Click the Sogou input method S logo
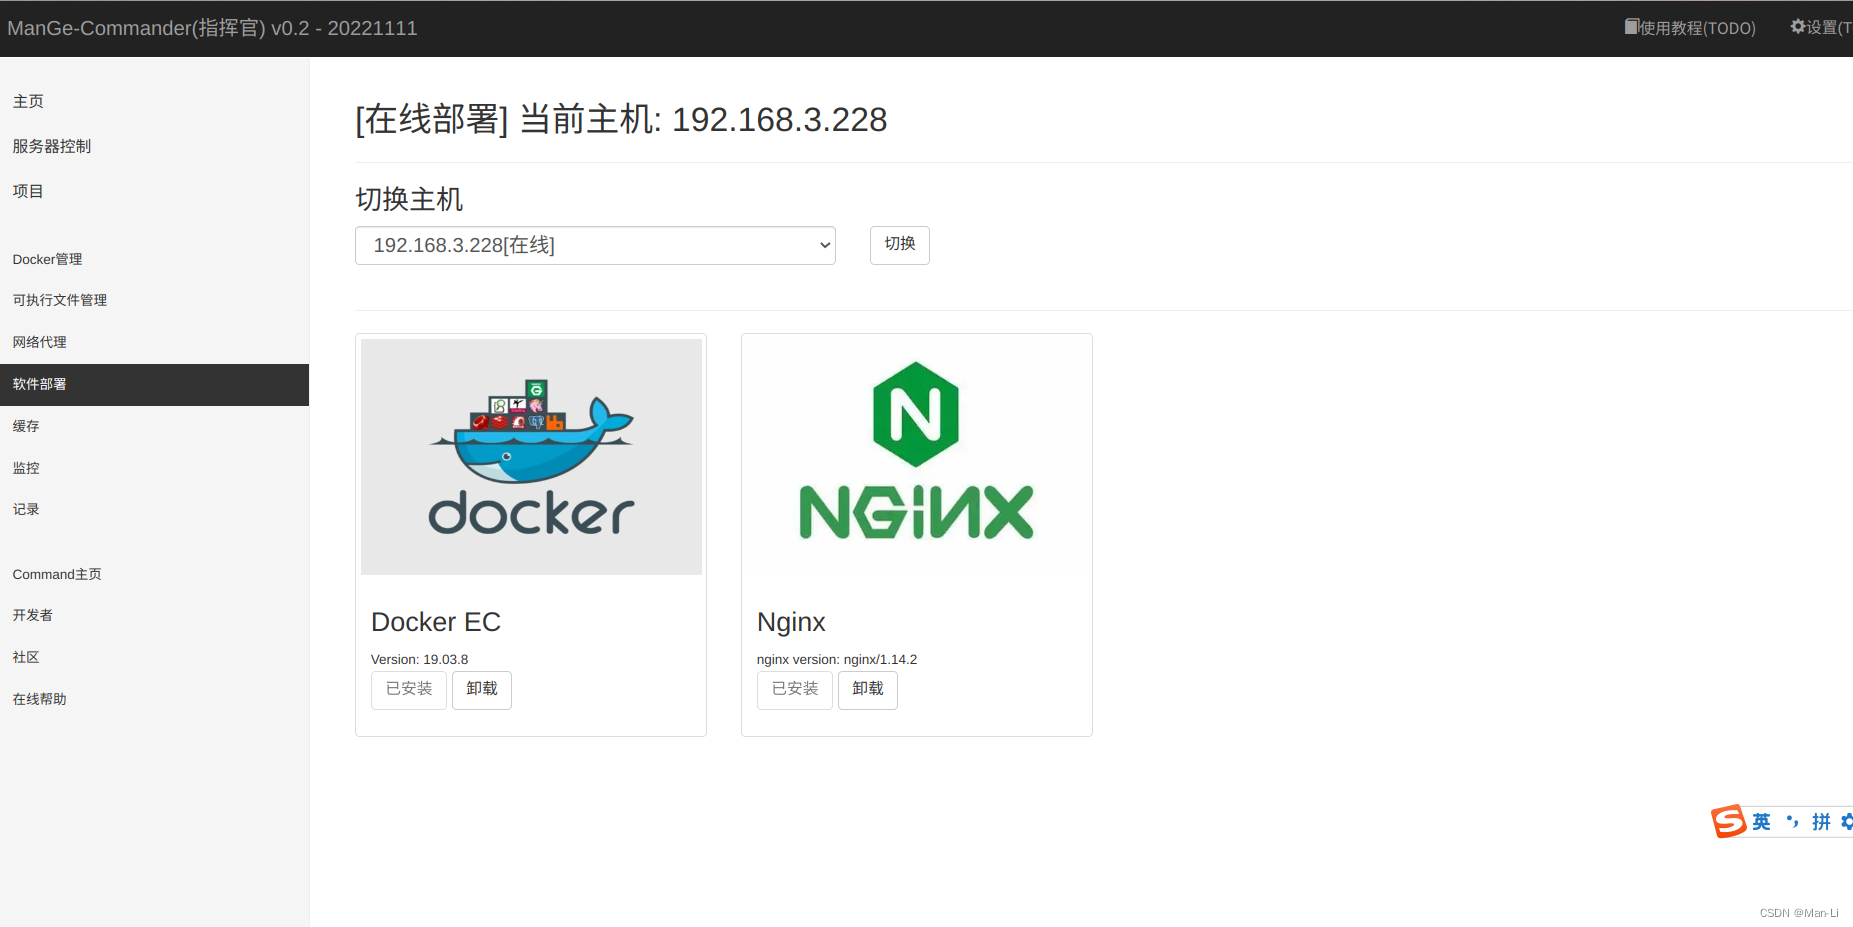The image size is (1853, 927). pos(1729,821)
